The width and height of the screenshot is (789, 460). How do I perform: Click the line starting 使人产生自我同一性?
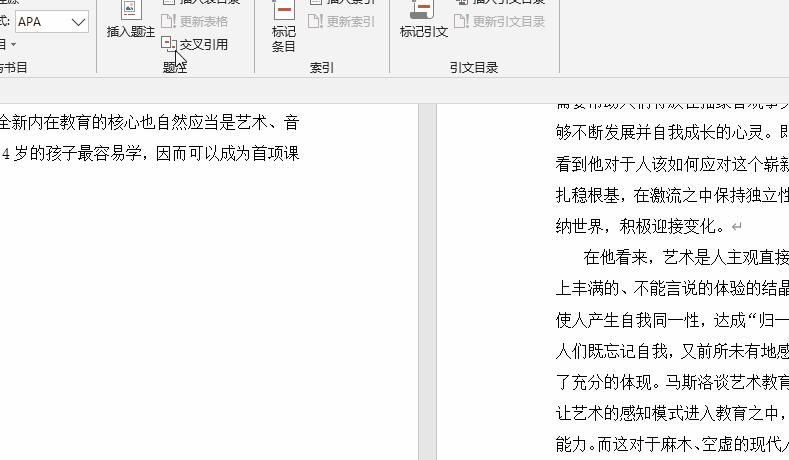(x=672, y=320)
